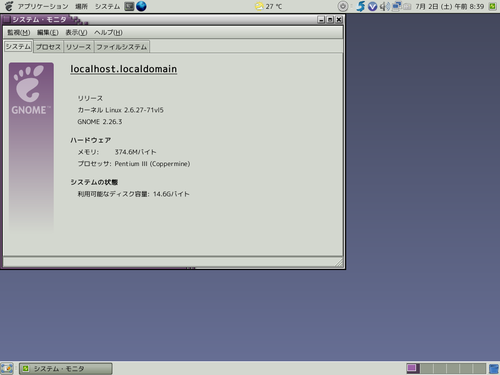The width and height of the screenshot is (500, 375).
Task: Minimize the システム・モニタ window
Action: point(321,20)
